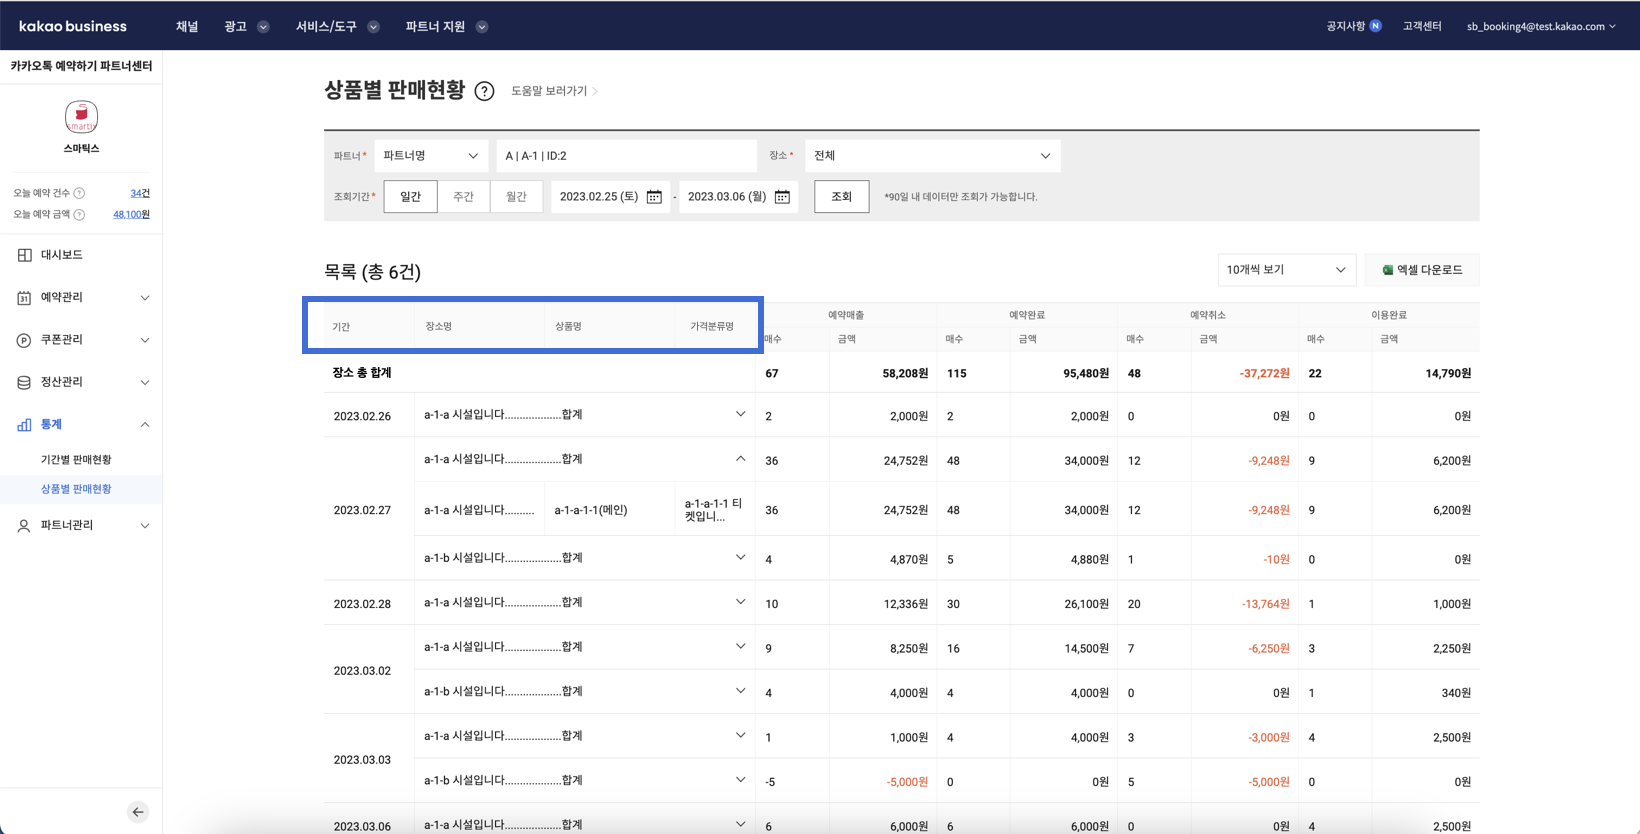Click the help question mark beside 상품별 판매현황
Viewport: 1640px width, 834px height.
tap(484, 92)
